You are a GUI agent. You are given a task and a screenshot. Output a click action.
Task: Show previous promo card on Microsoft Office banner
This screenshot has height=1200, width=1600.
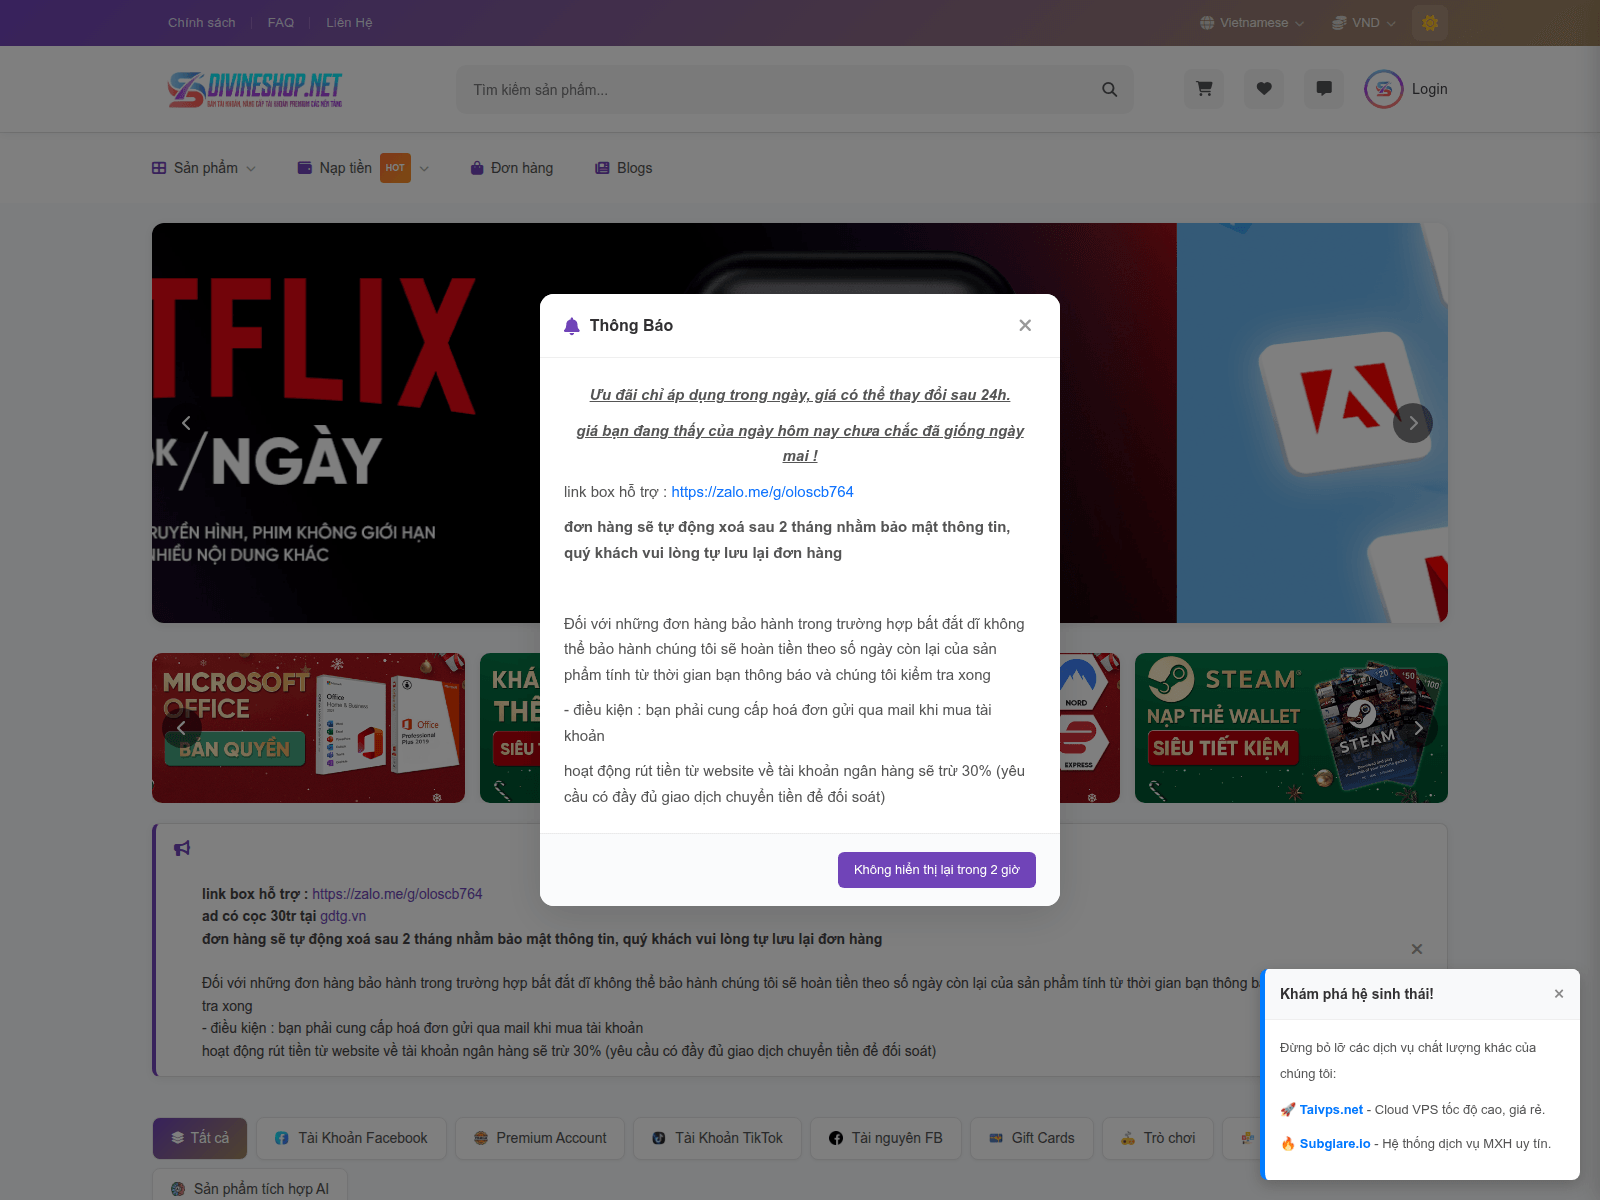182,728
